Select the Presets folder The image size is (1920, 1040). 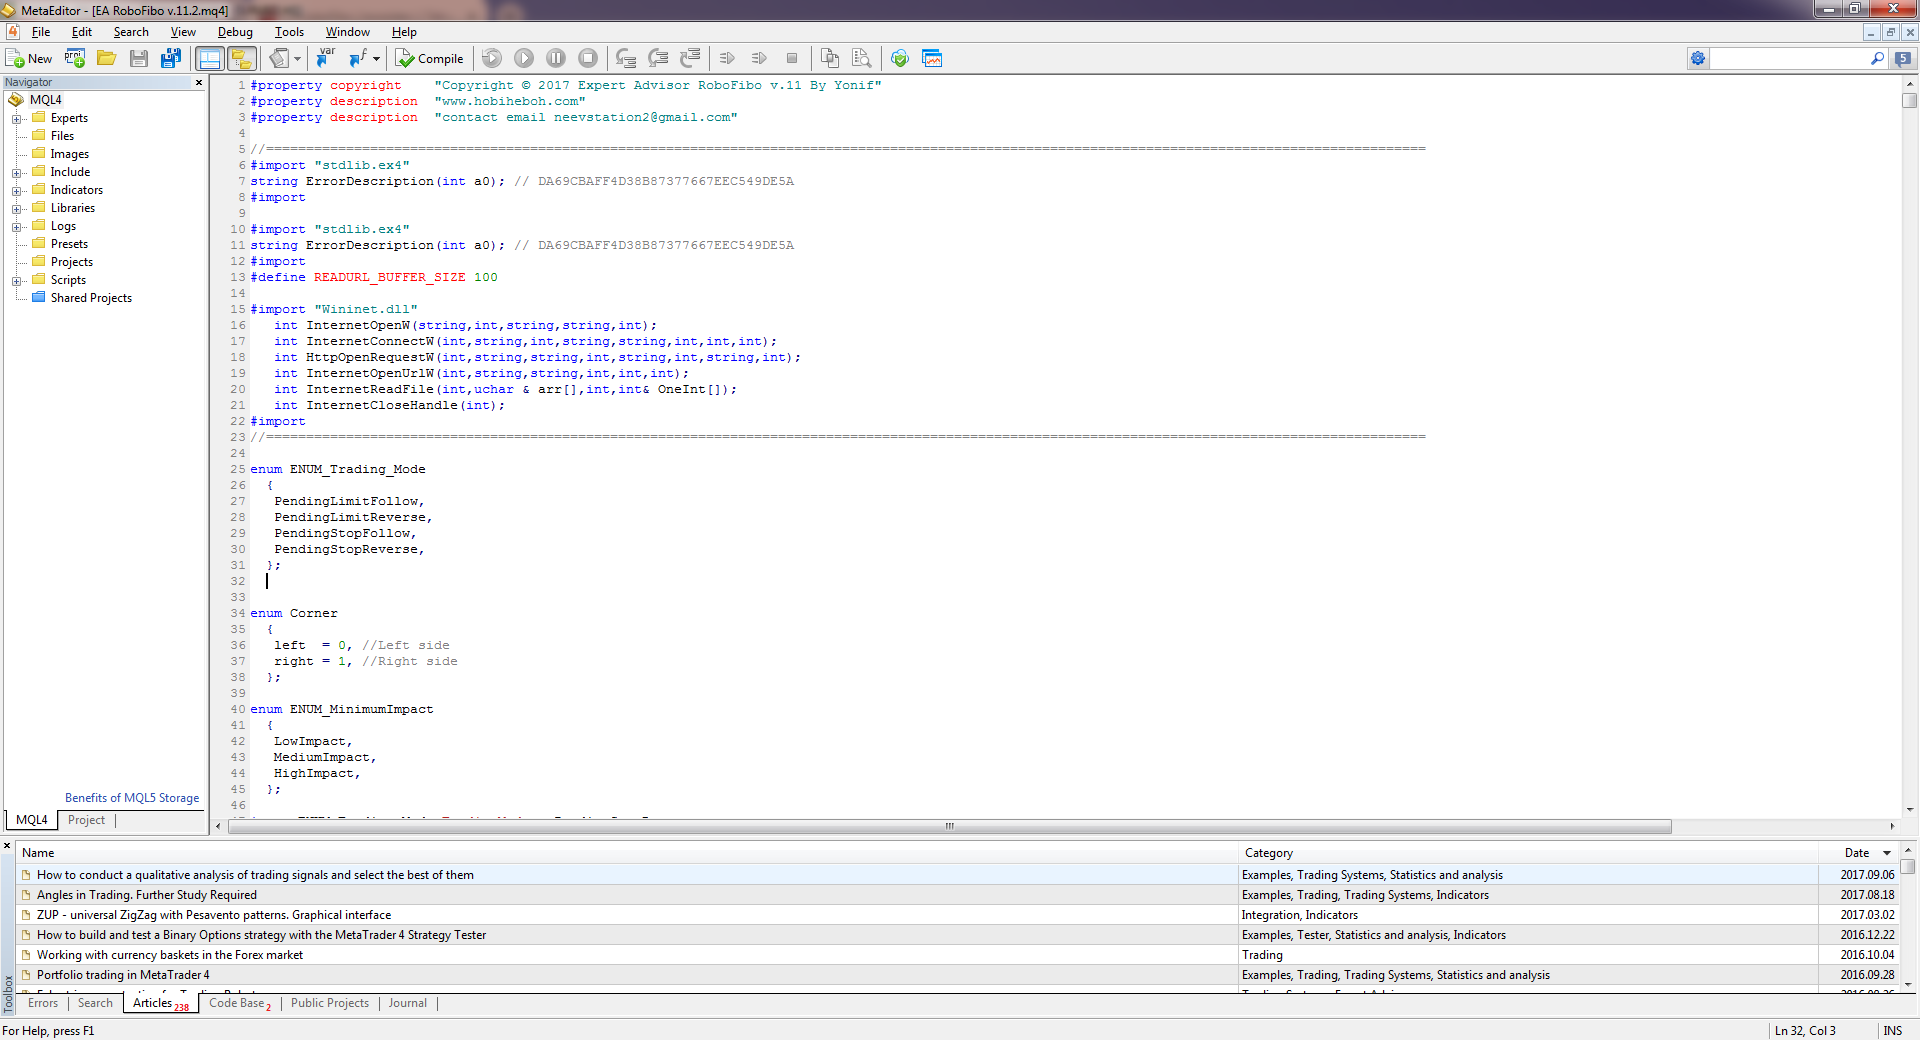(69, 244)
